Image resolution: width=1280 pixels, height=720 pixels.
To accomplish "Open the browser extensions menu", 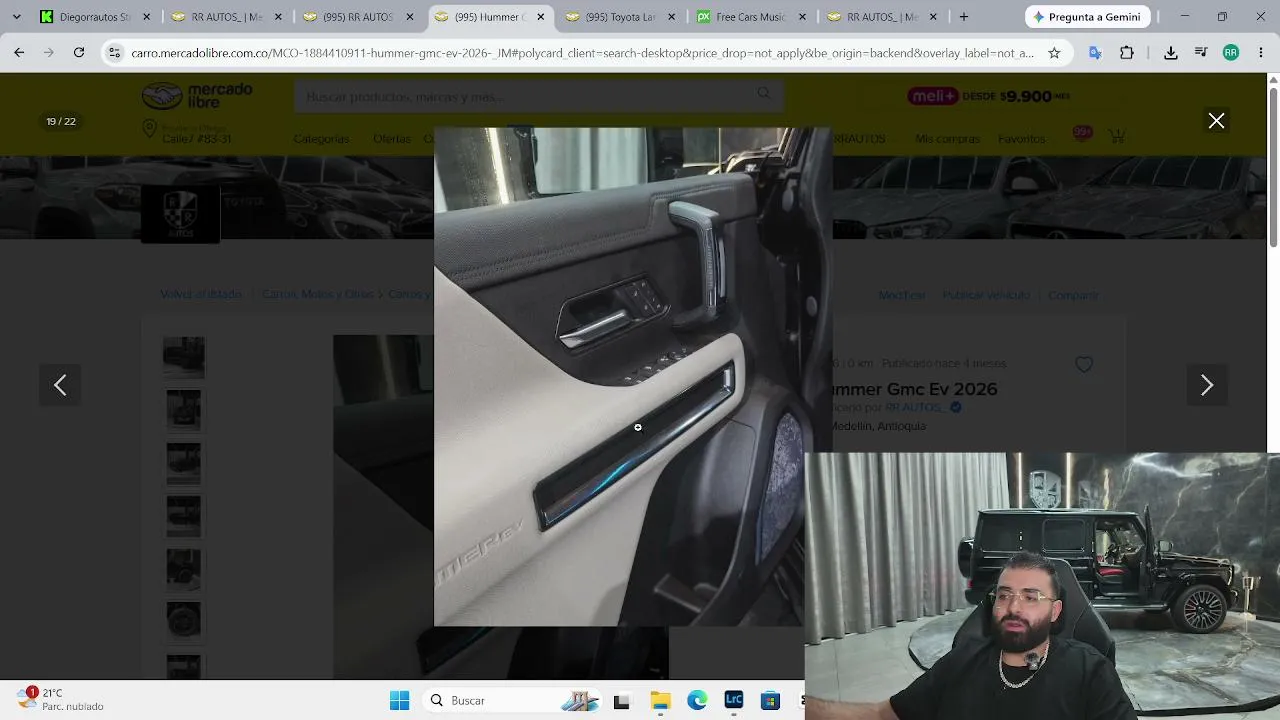I will tap(1127, 53).
